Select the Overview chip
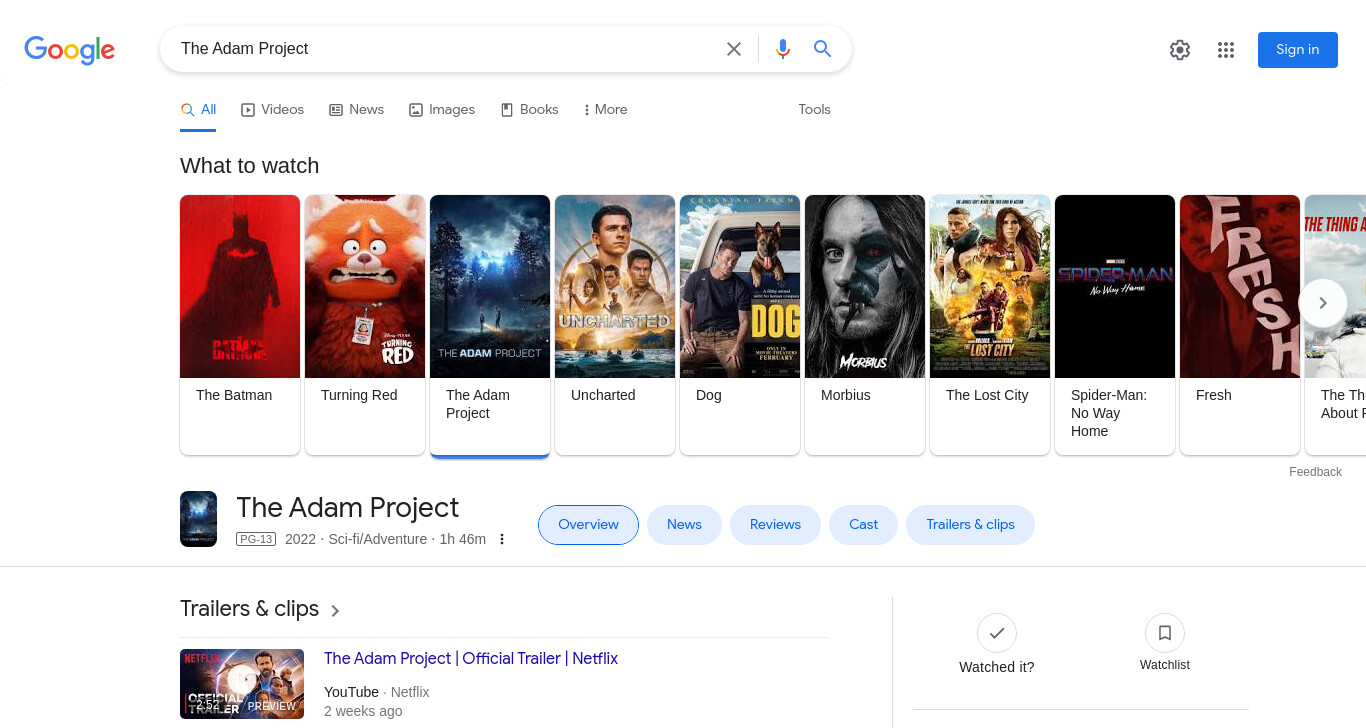Viewport: 1366px width, 728px height. 588,525
